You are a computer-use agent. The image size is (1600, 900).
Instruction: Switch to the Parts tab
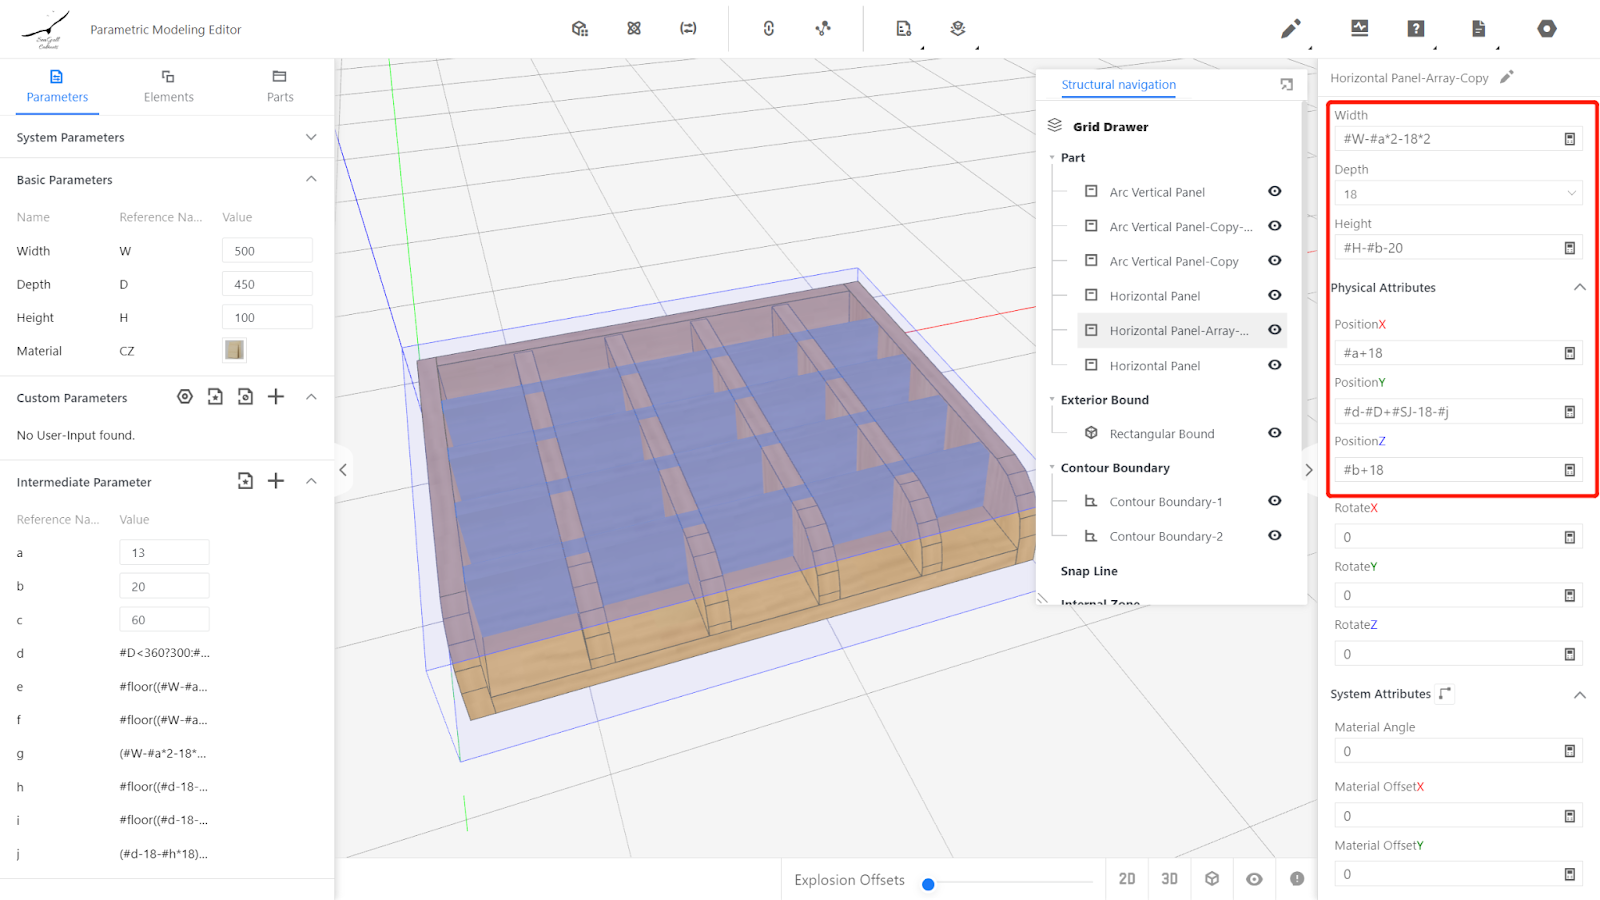pos(280,86)
